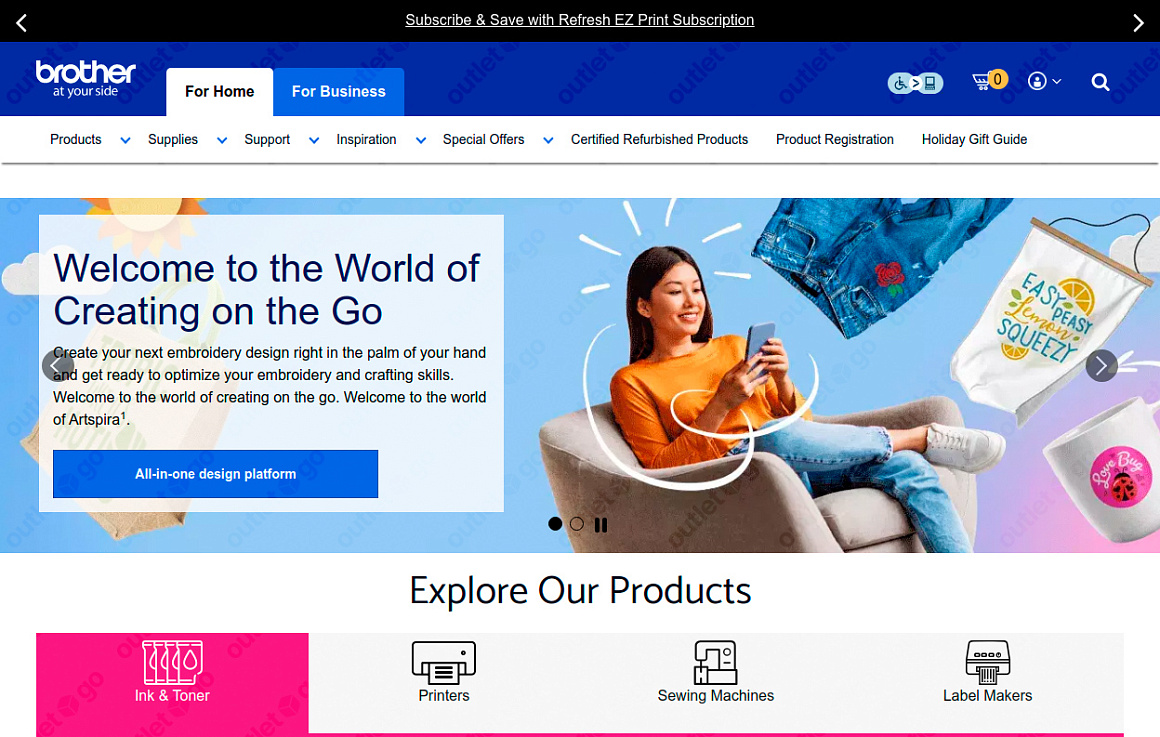Select the first carousel slide dot
Image resolution: width=1160 pixels, height=737 pixels.
coord(555,524)
